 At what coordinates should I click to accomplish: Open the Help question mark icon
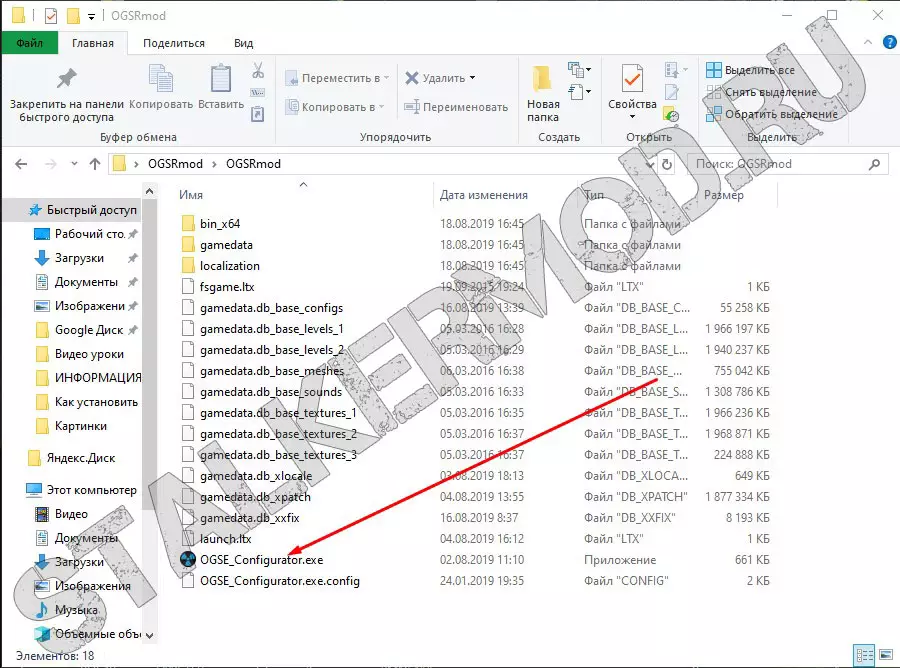tap(889, 42)
